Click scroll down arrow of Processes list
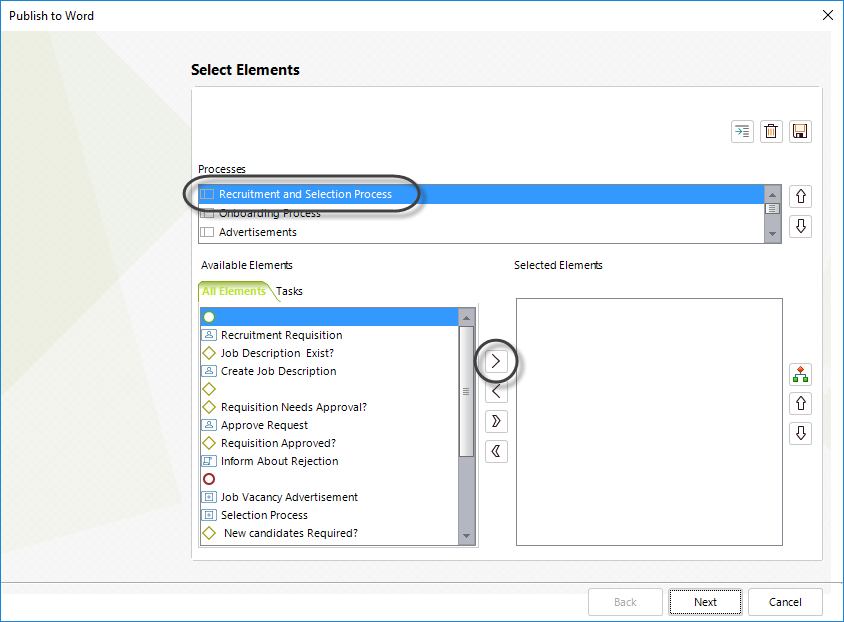This screenshot has width=844, height=622. coord(772,234)
